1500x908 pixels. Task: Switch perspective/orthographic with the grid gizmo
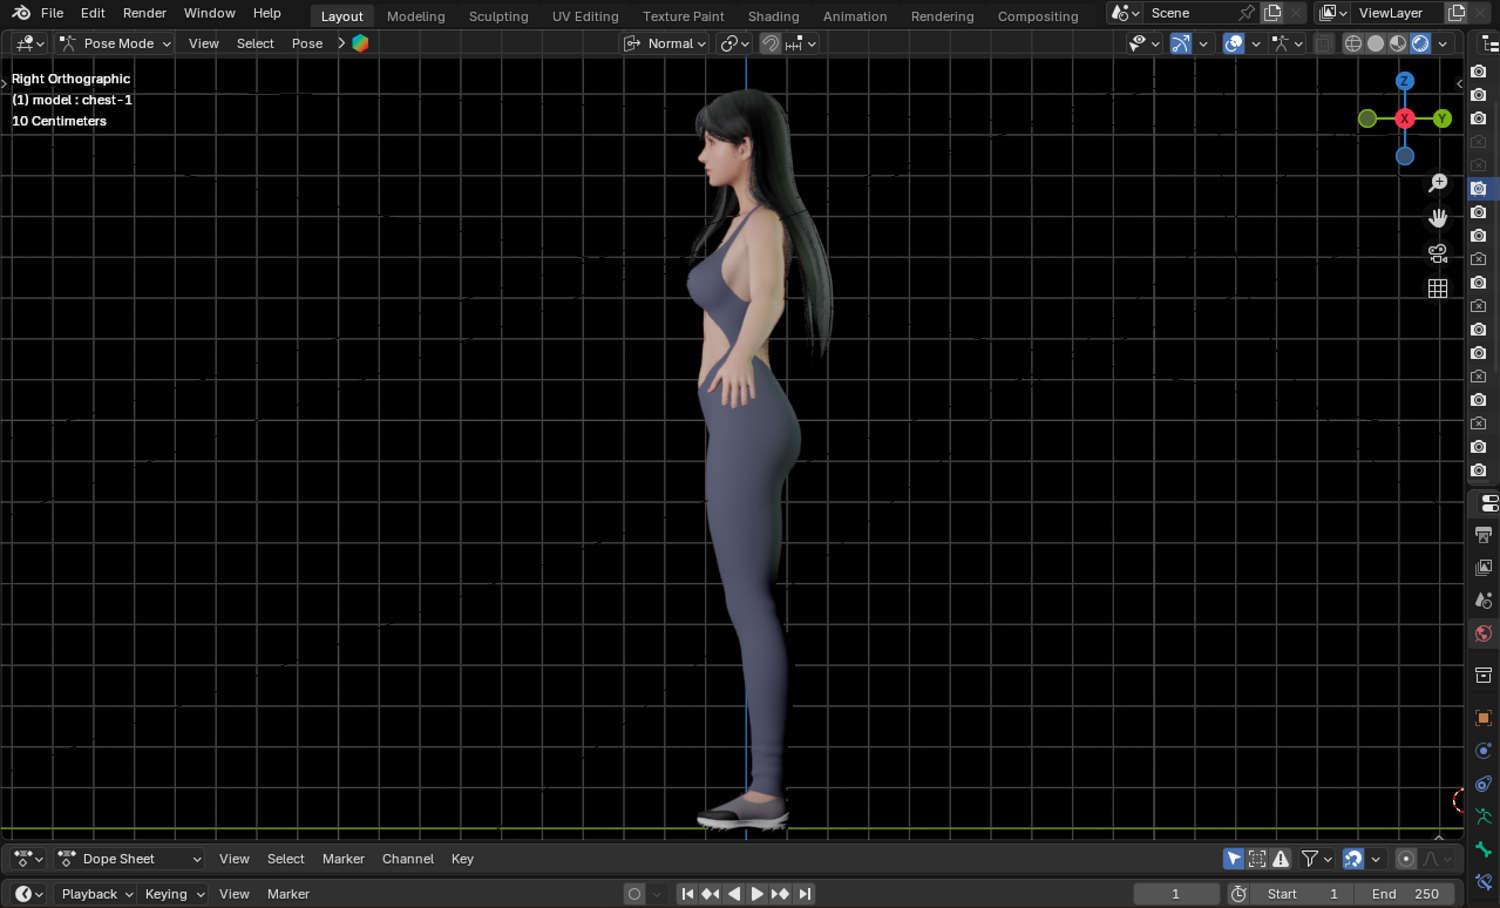click(1438, 288)
